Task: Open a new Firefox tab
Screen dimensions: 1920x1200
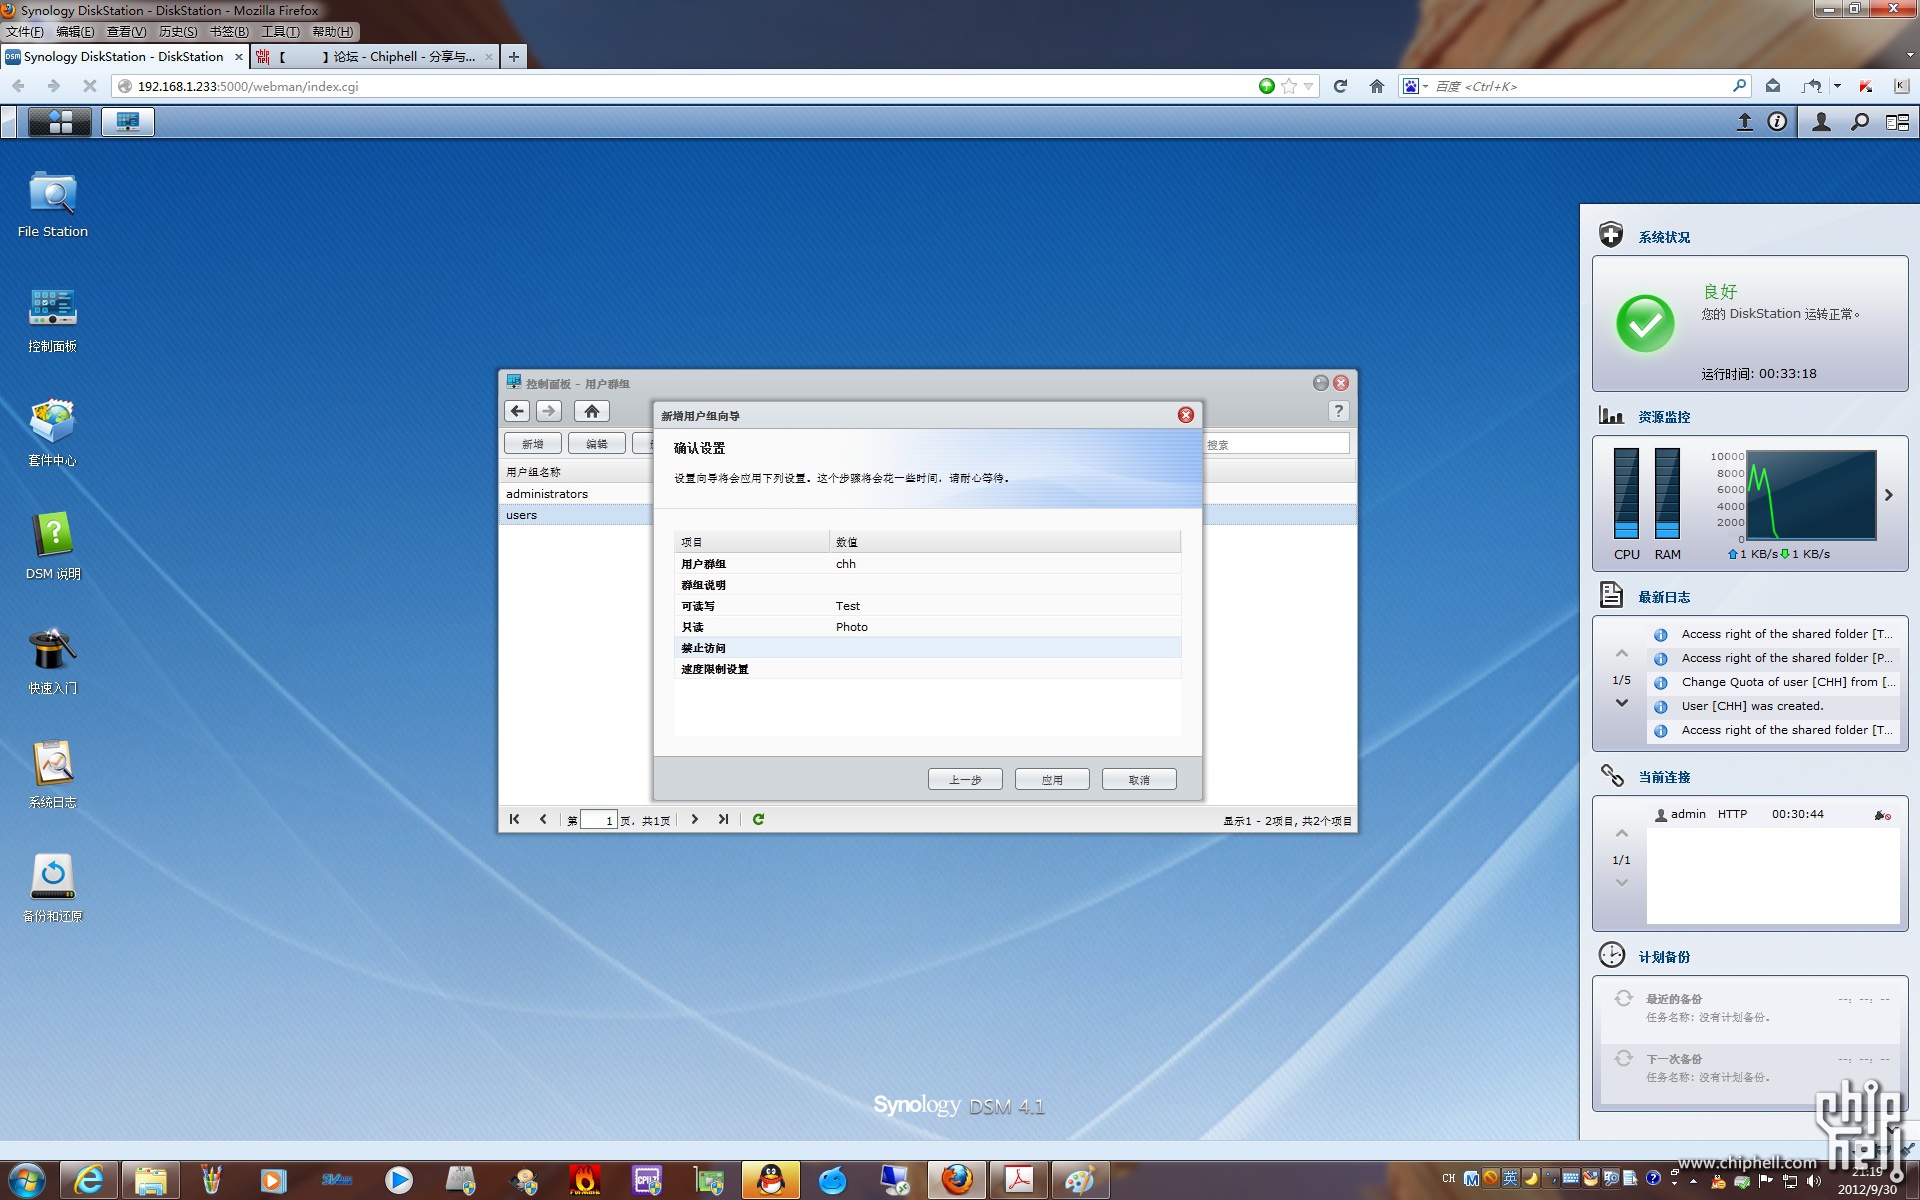Action: tap(513, 57)
